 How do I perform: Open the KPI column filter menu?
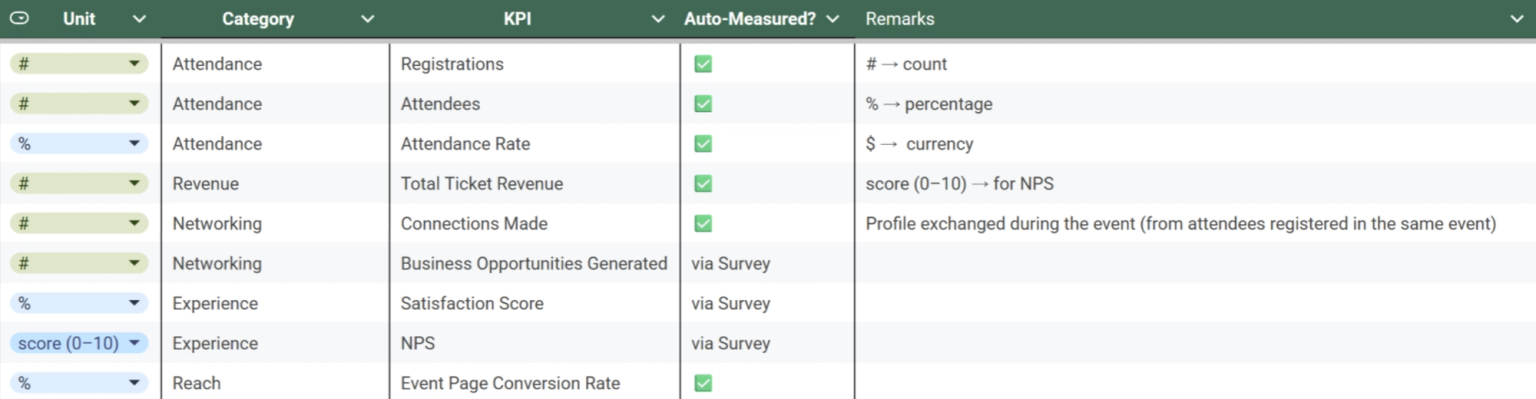(657, 19)
